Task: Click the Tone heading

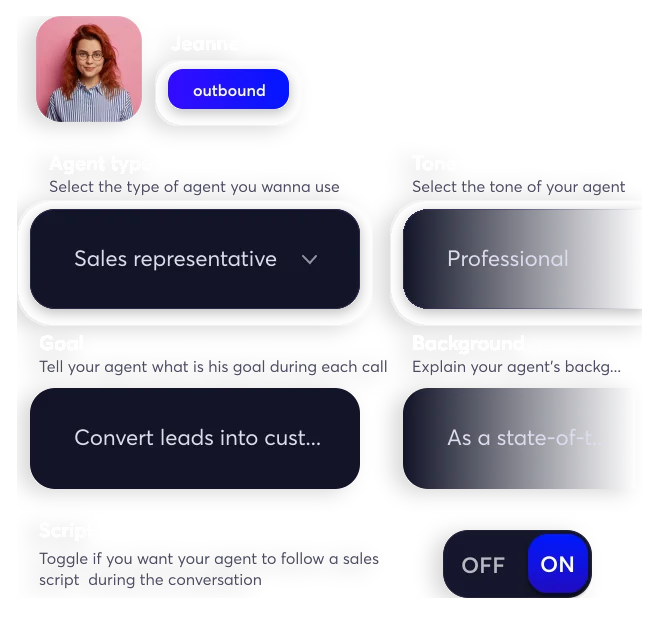Action: tap(434, 163)
